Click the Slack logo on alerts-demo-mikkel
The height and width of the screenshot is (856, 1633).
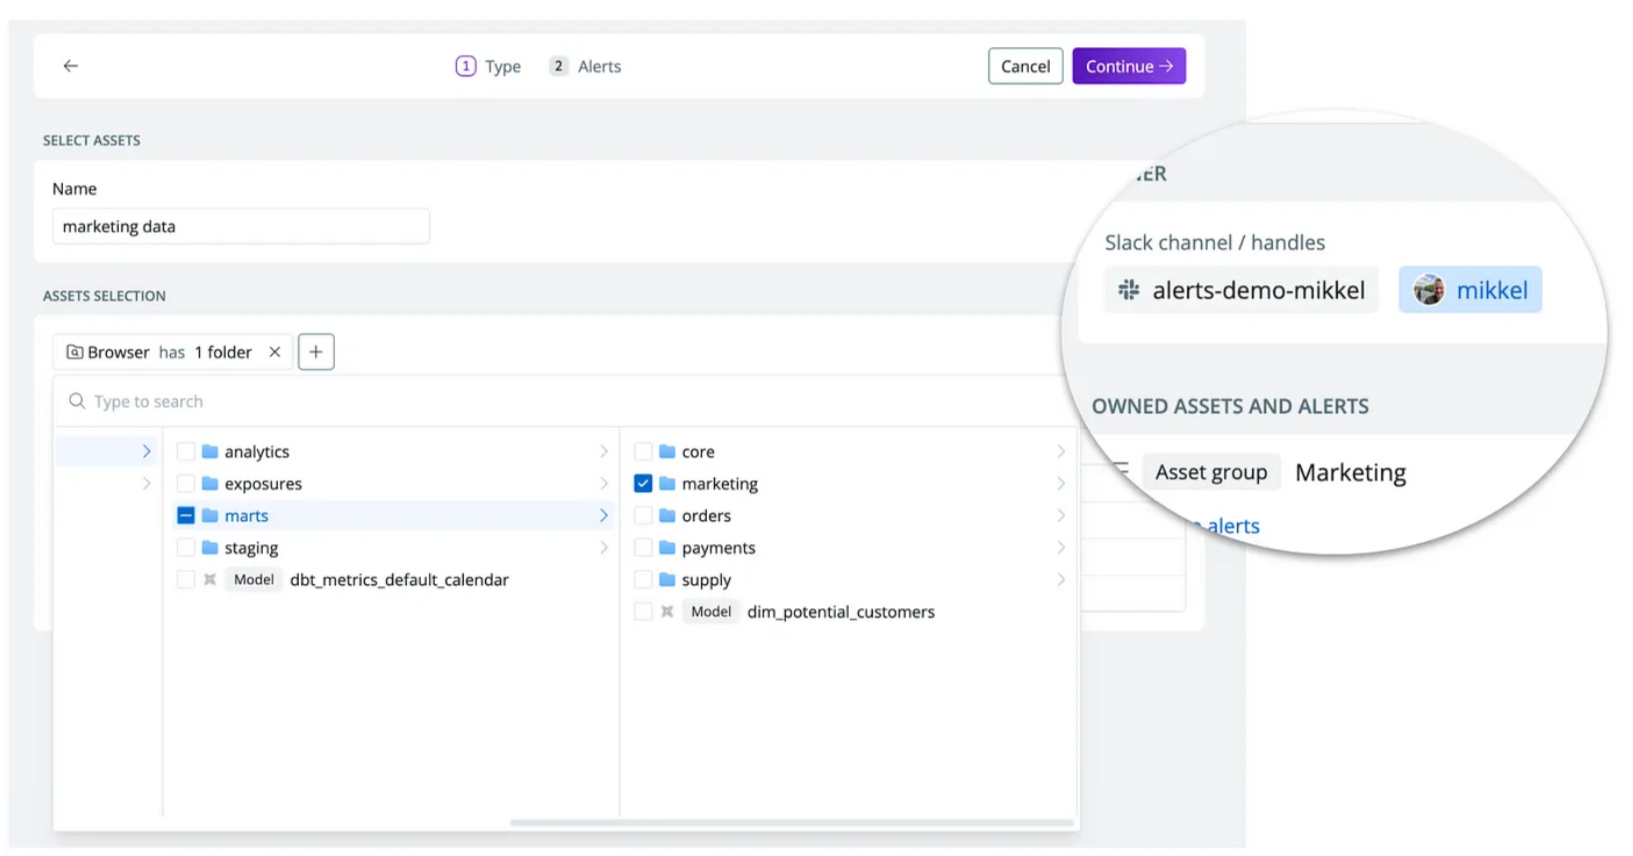pyautogui.click(x=1129, y=290)
